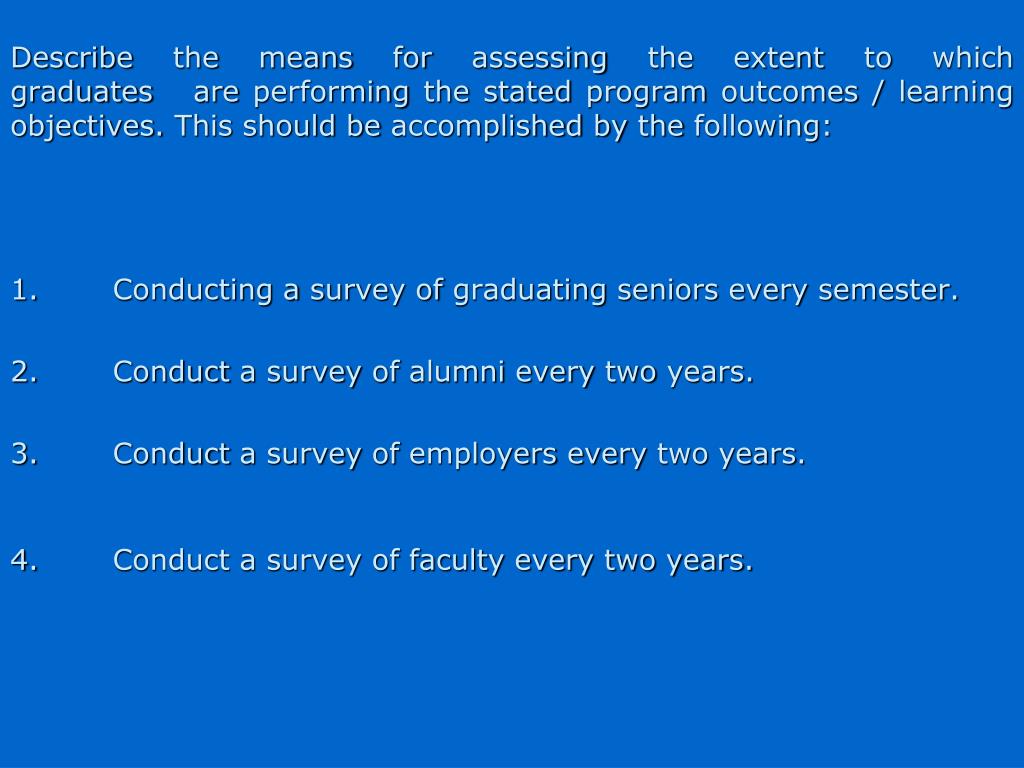Click the word 'objectives.' in the paragraph
Image resolution: width=1024 pixels, height=768 pixels.
[87, 127]
